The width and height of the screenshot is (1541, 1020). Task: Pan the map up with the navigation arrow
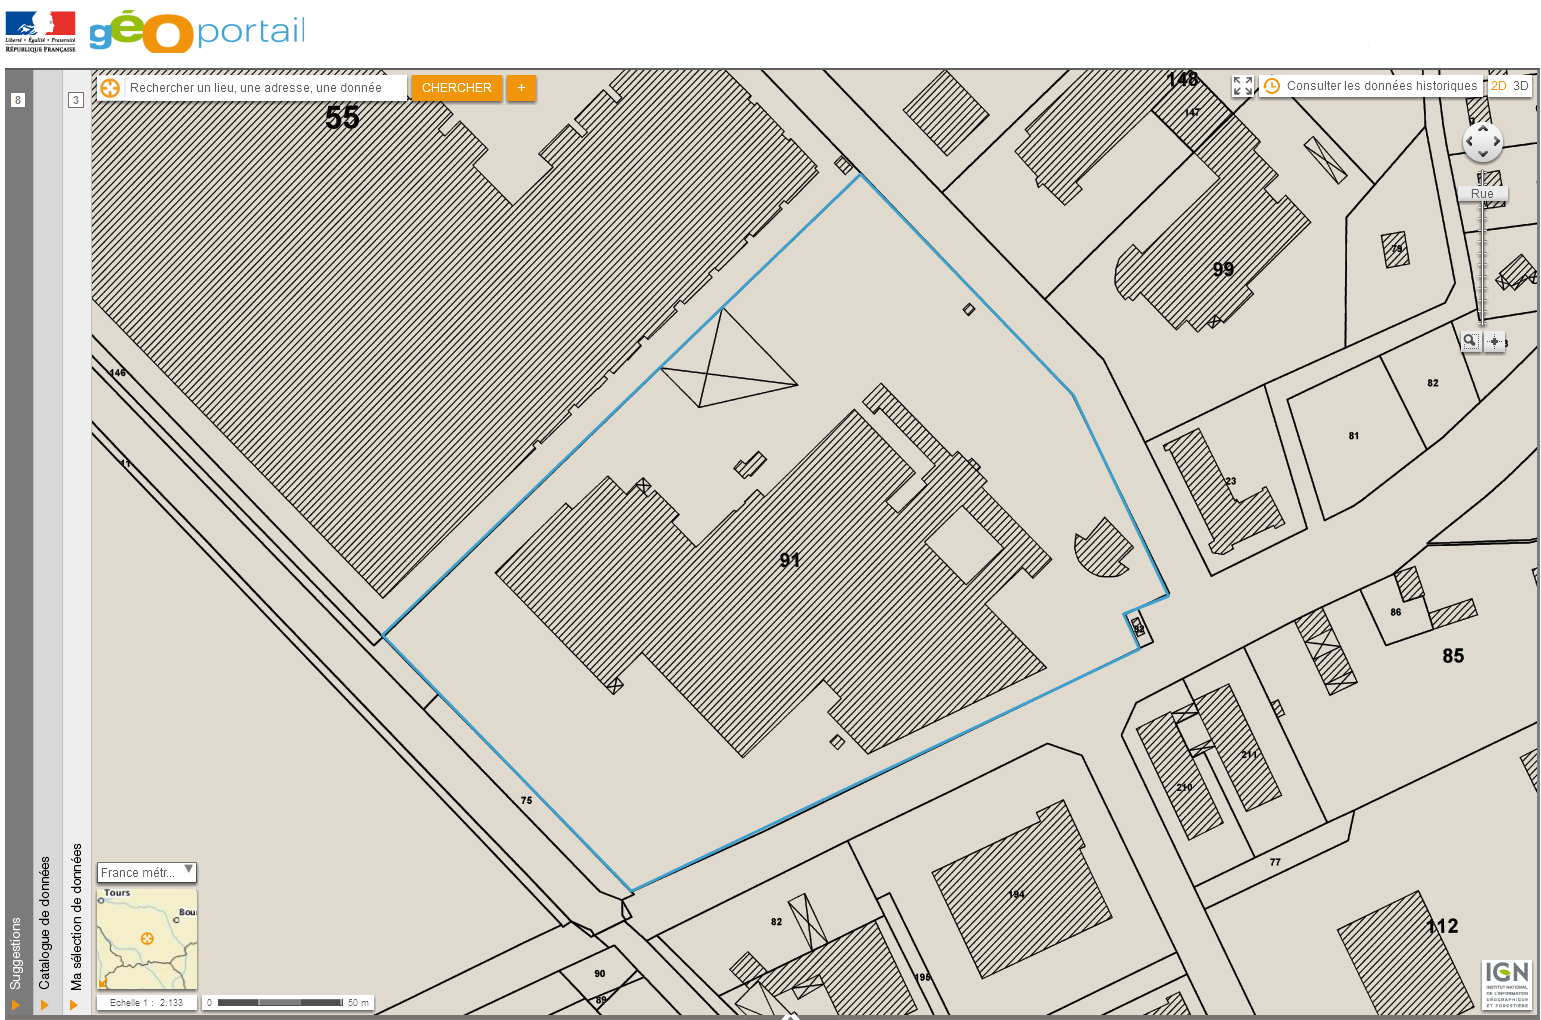(x=1482, y=129)
